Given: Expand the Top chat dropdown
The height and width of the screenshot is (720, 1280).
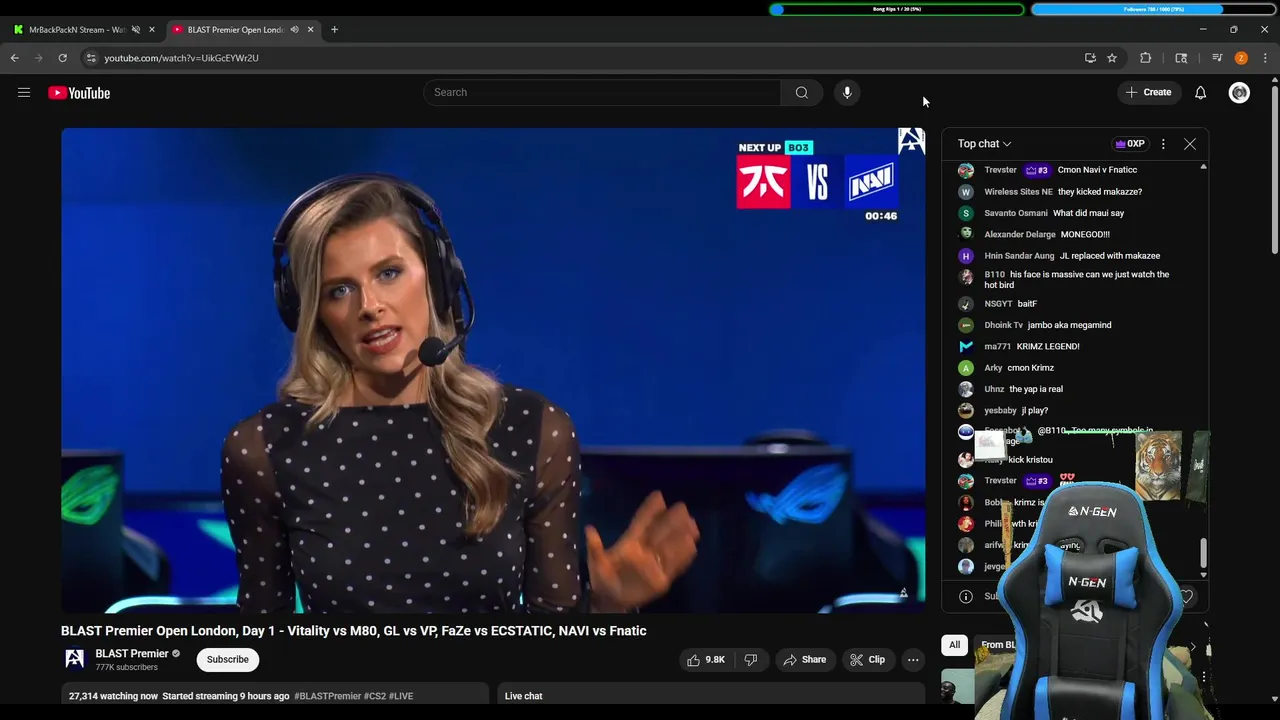Looking at the screenshot, I should pyautogui.click(x=984, y=144).
